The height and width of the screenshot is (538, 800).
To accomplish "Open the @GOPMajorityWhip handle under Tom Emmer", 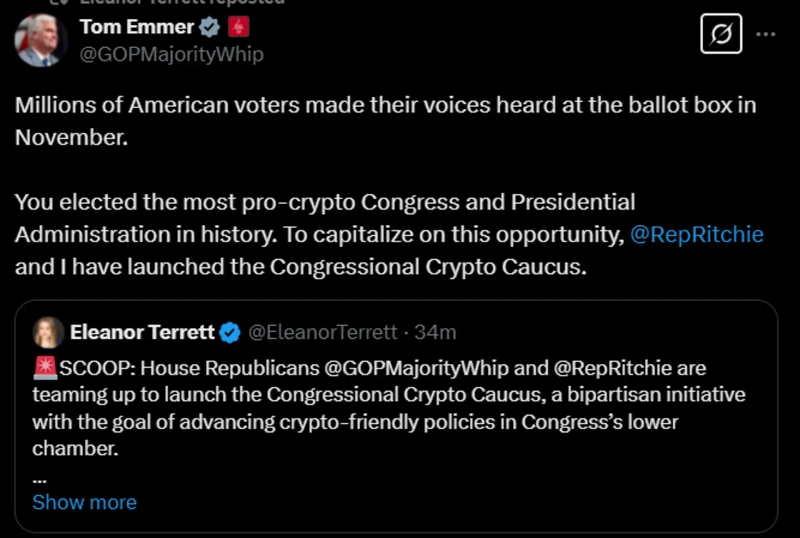I will click(x=171, y=54).
